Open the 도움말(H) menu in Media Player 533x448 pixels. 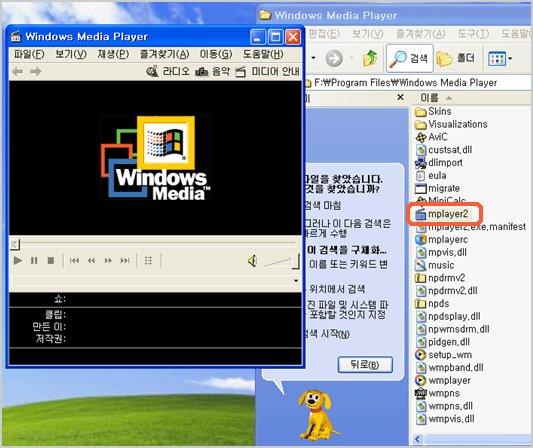click(263, 54)
